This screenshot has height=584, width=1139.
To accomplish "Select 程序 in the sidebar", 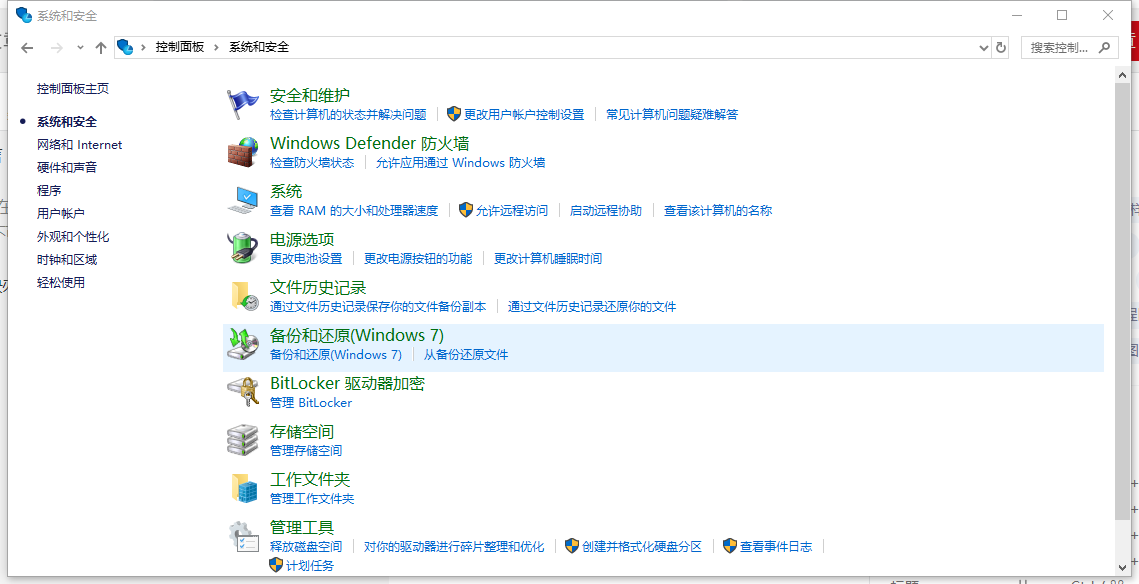I will 49,190.
